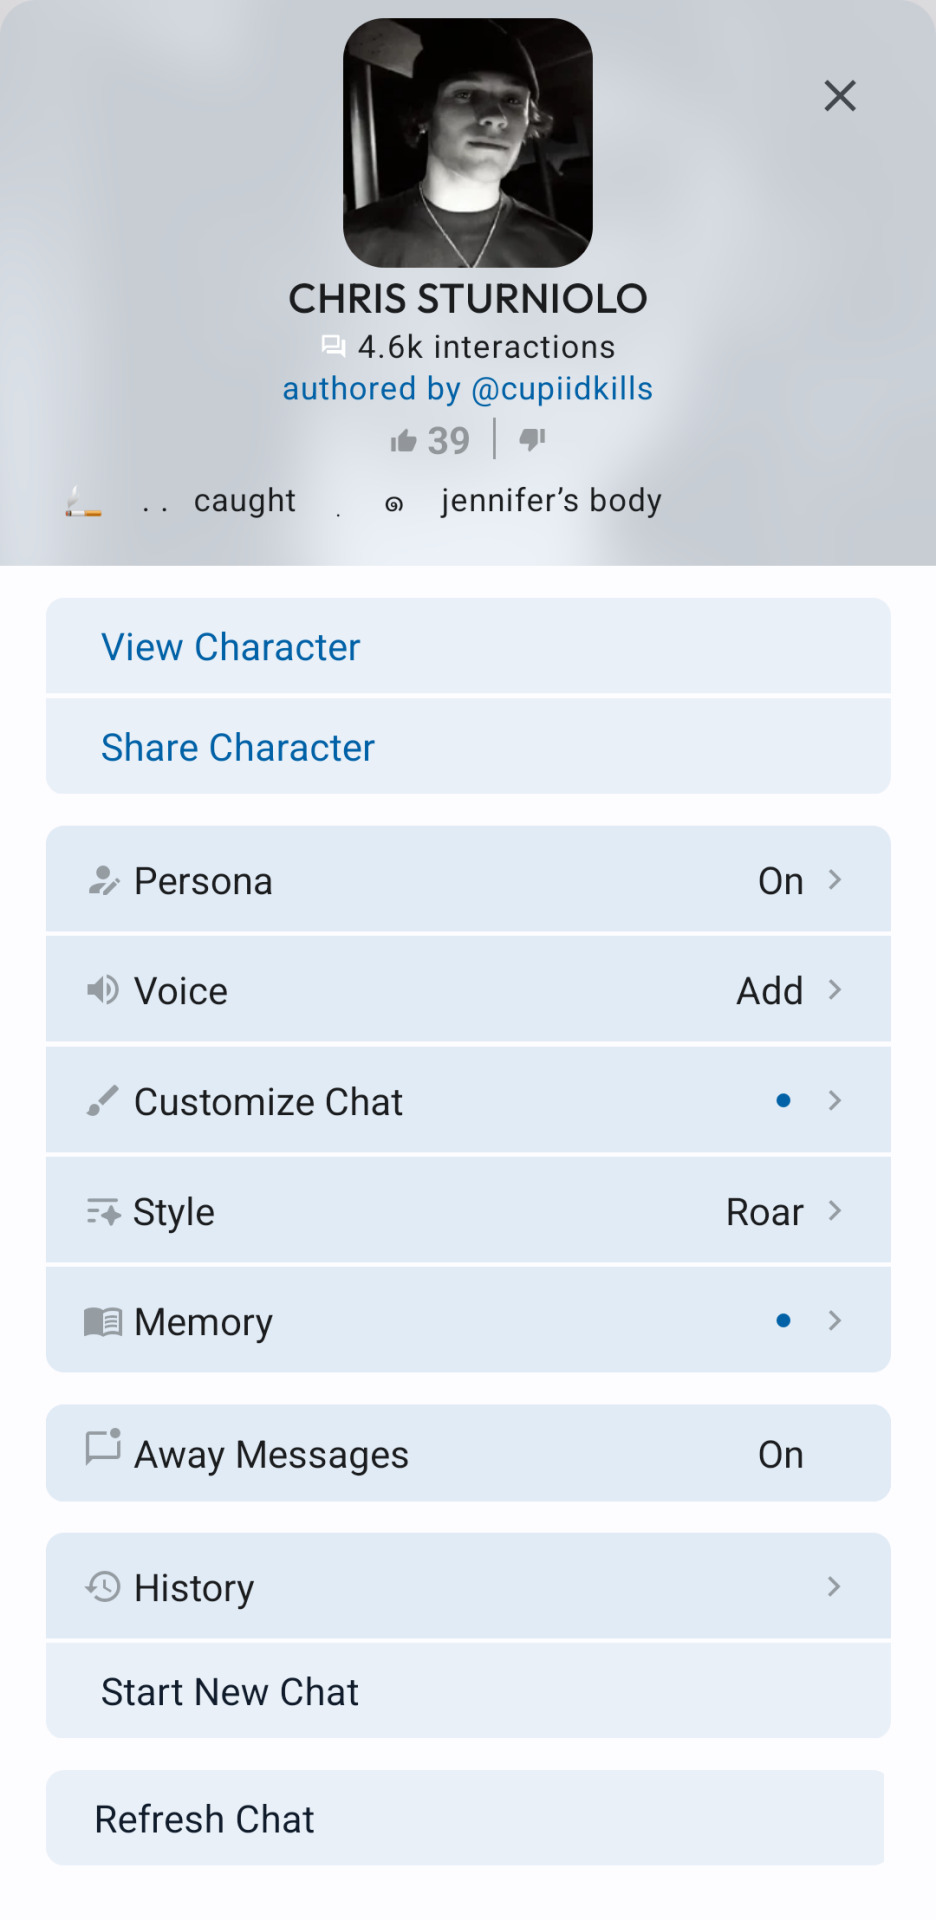936x1920 pixels.
Task: Click Refresh Chat button
Action: (466, 1818)
